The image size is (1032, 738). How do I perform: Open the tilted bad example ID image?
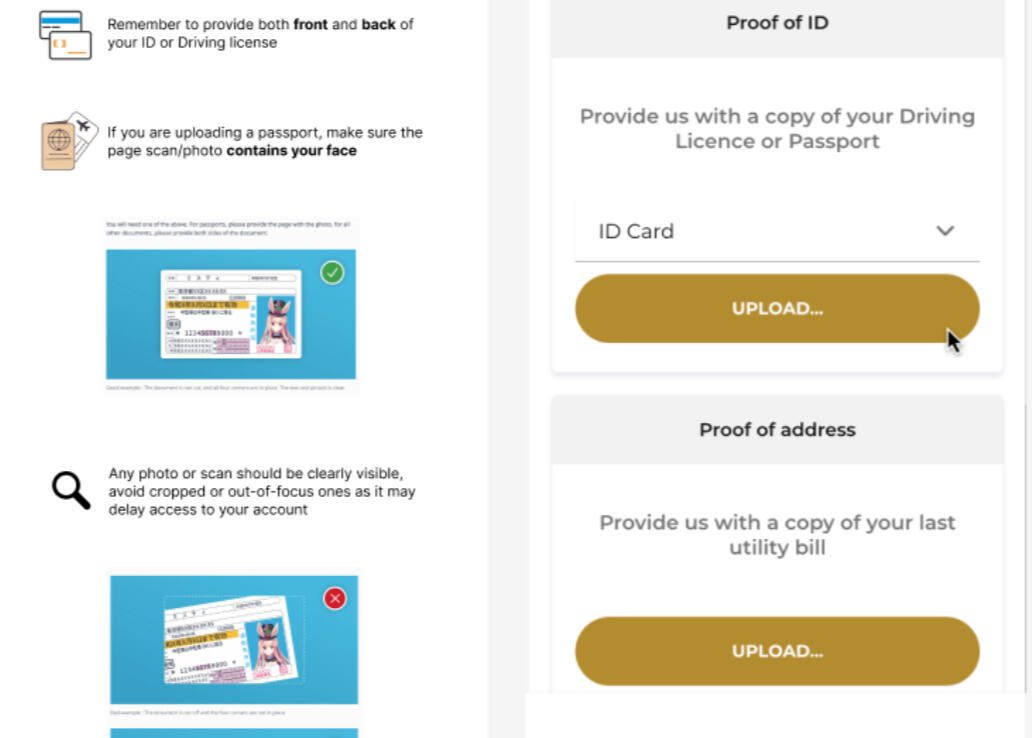tap(233, 640)
